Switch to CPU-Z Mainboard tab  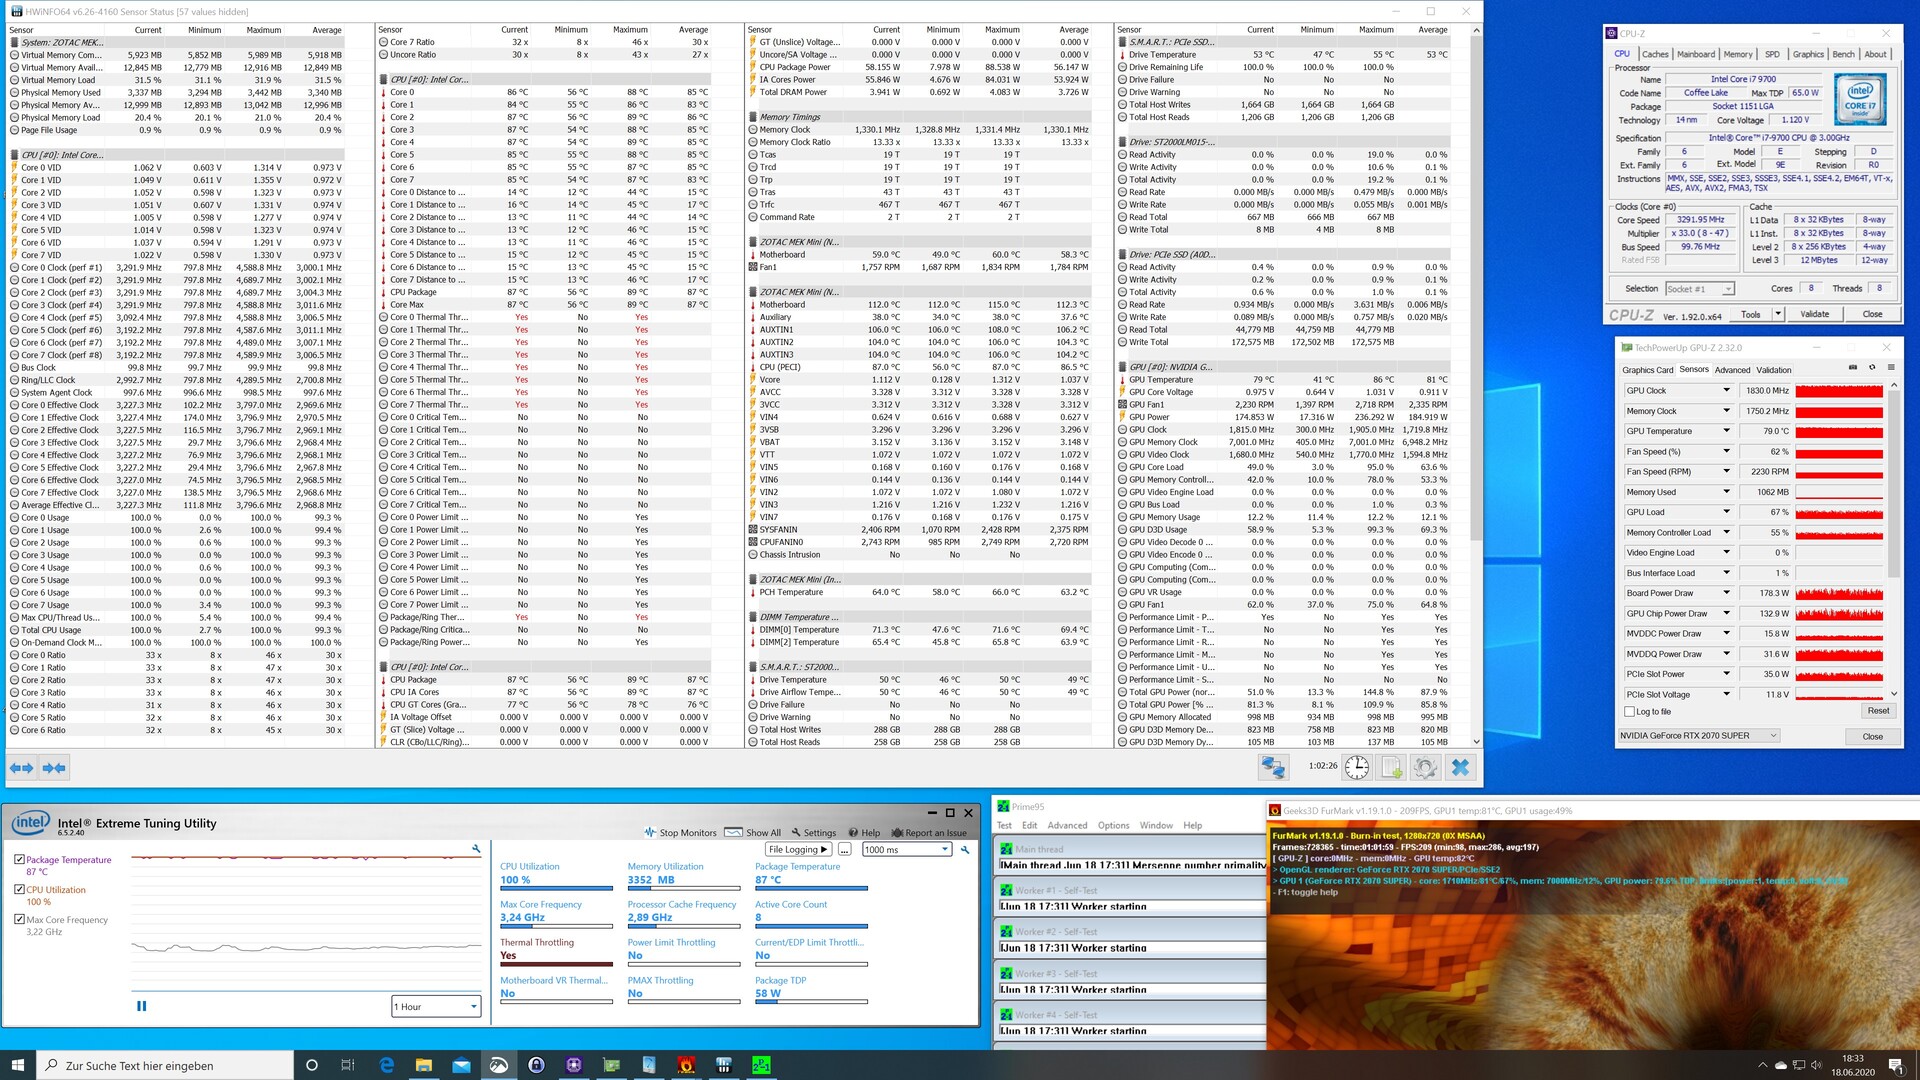click(x=1696, y=54)
